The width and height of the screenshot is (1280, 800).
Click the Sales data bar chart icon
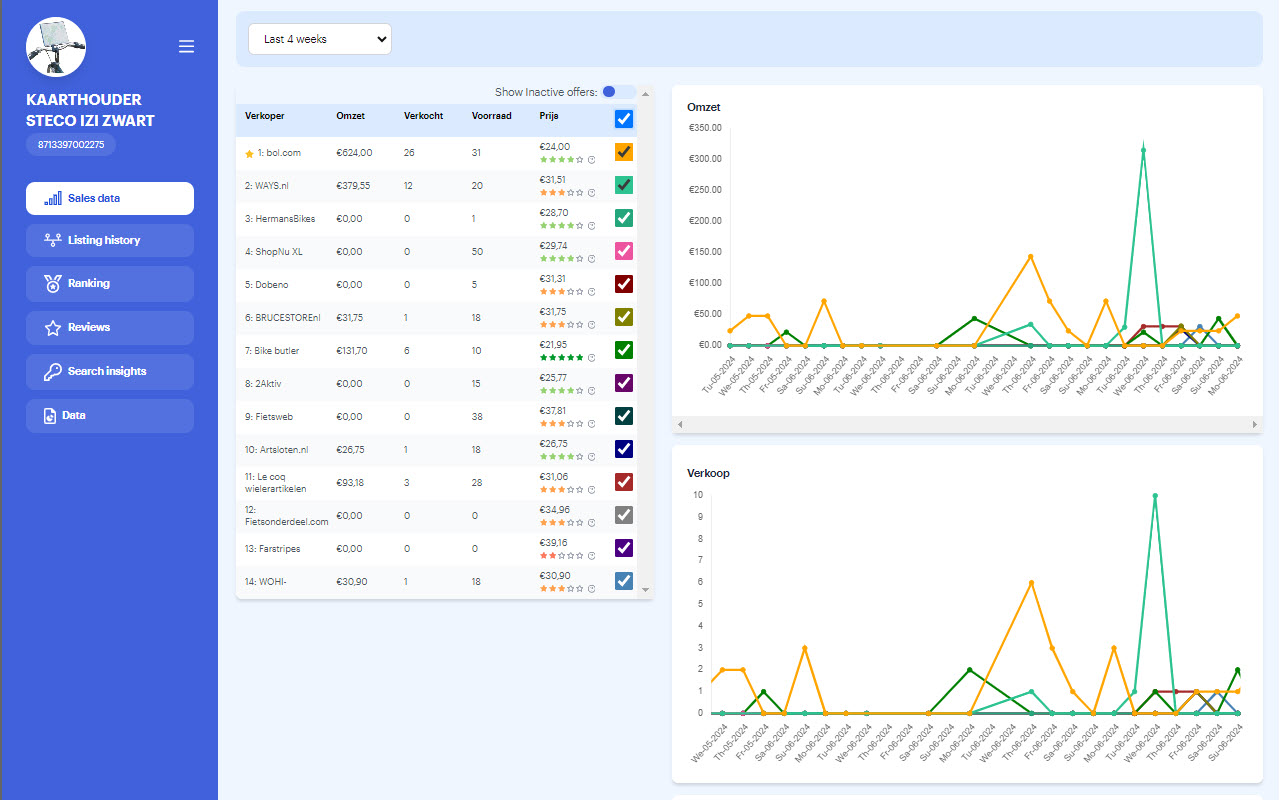[x=53, y=198]
